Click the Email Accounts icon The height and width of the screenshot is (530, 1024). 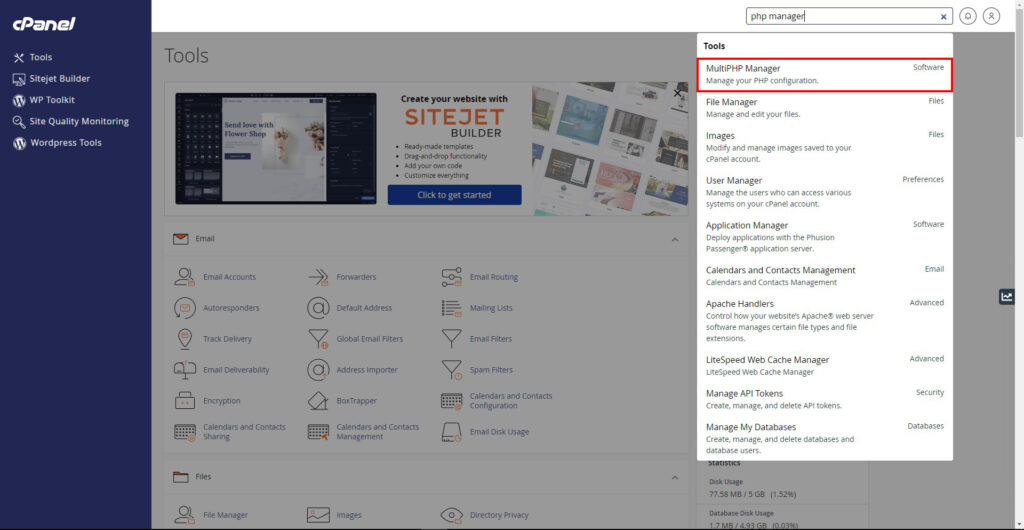[x=185, y=277]
